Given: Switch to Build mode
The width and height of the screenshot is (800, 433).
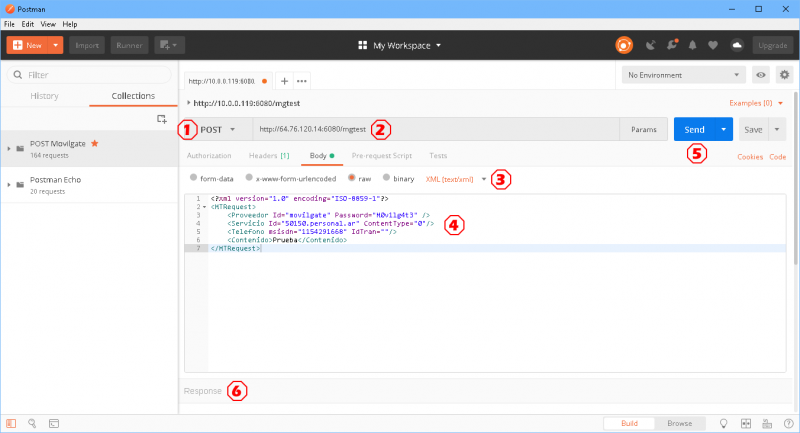Looking at the screenshot, I should 629,423.
